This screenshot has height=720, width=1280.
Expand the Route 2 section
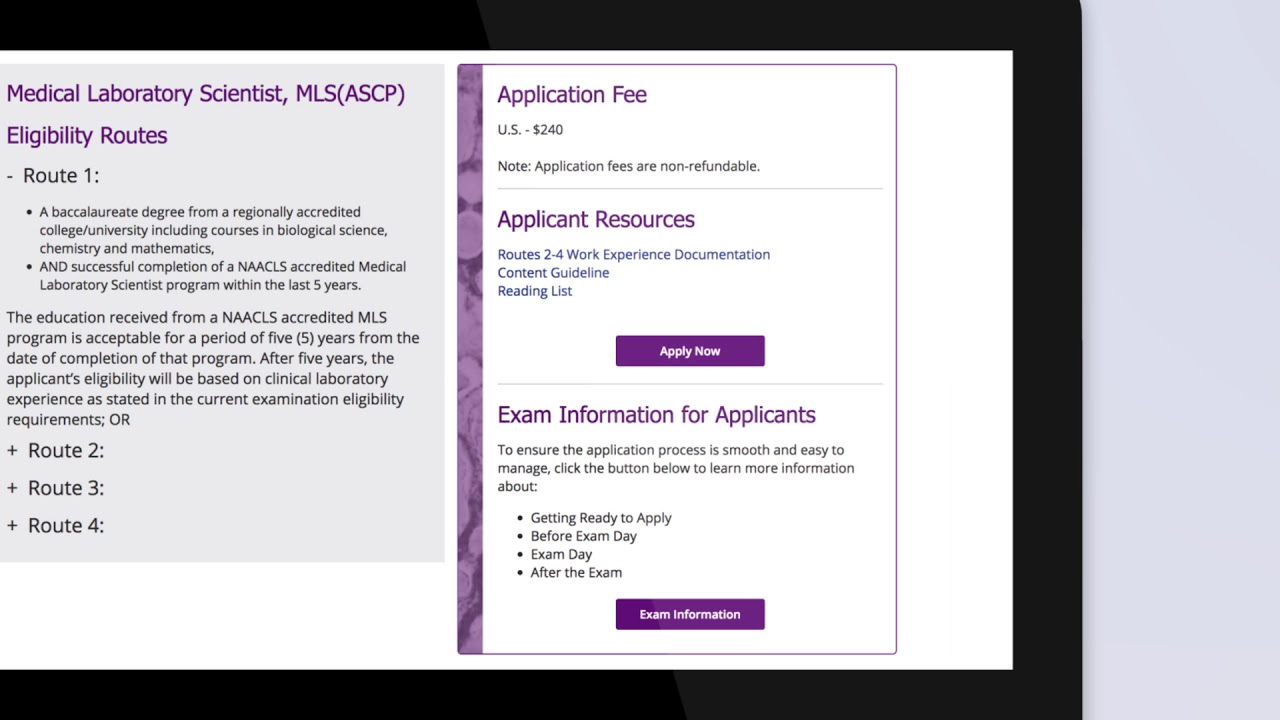55,451
